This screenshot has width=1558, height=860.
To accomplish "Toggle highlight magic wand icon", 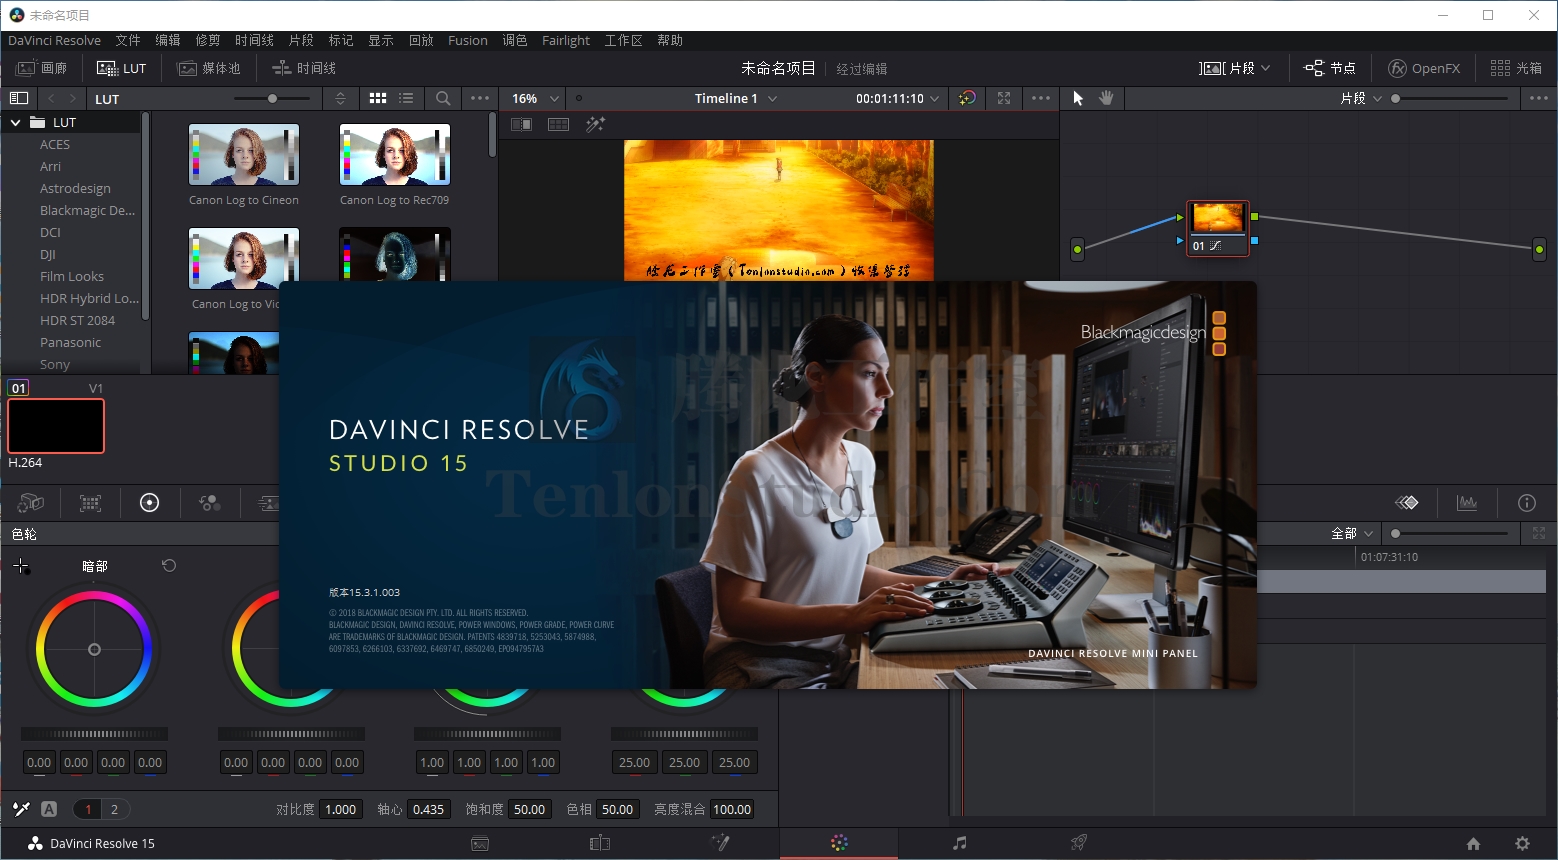I will (x=596, y=124).
